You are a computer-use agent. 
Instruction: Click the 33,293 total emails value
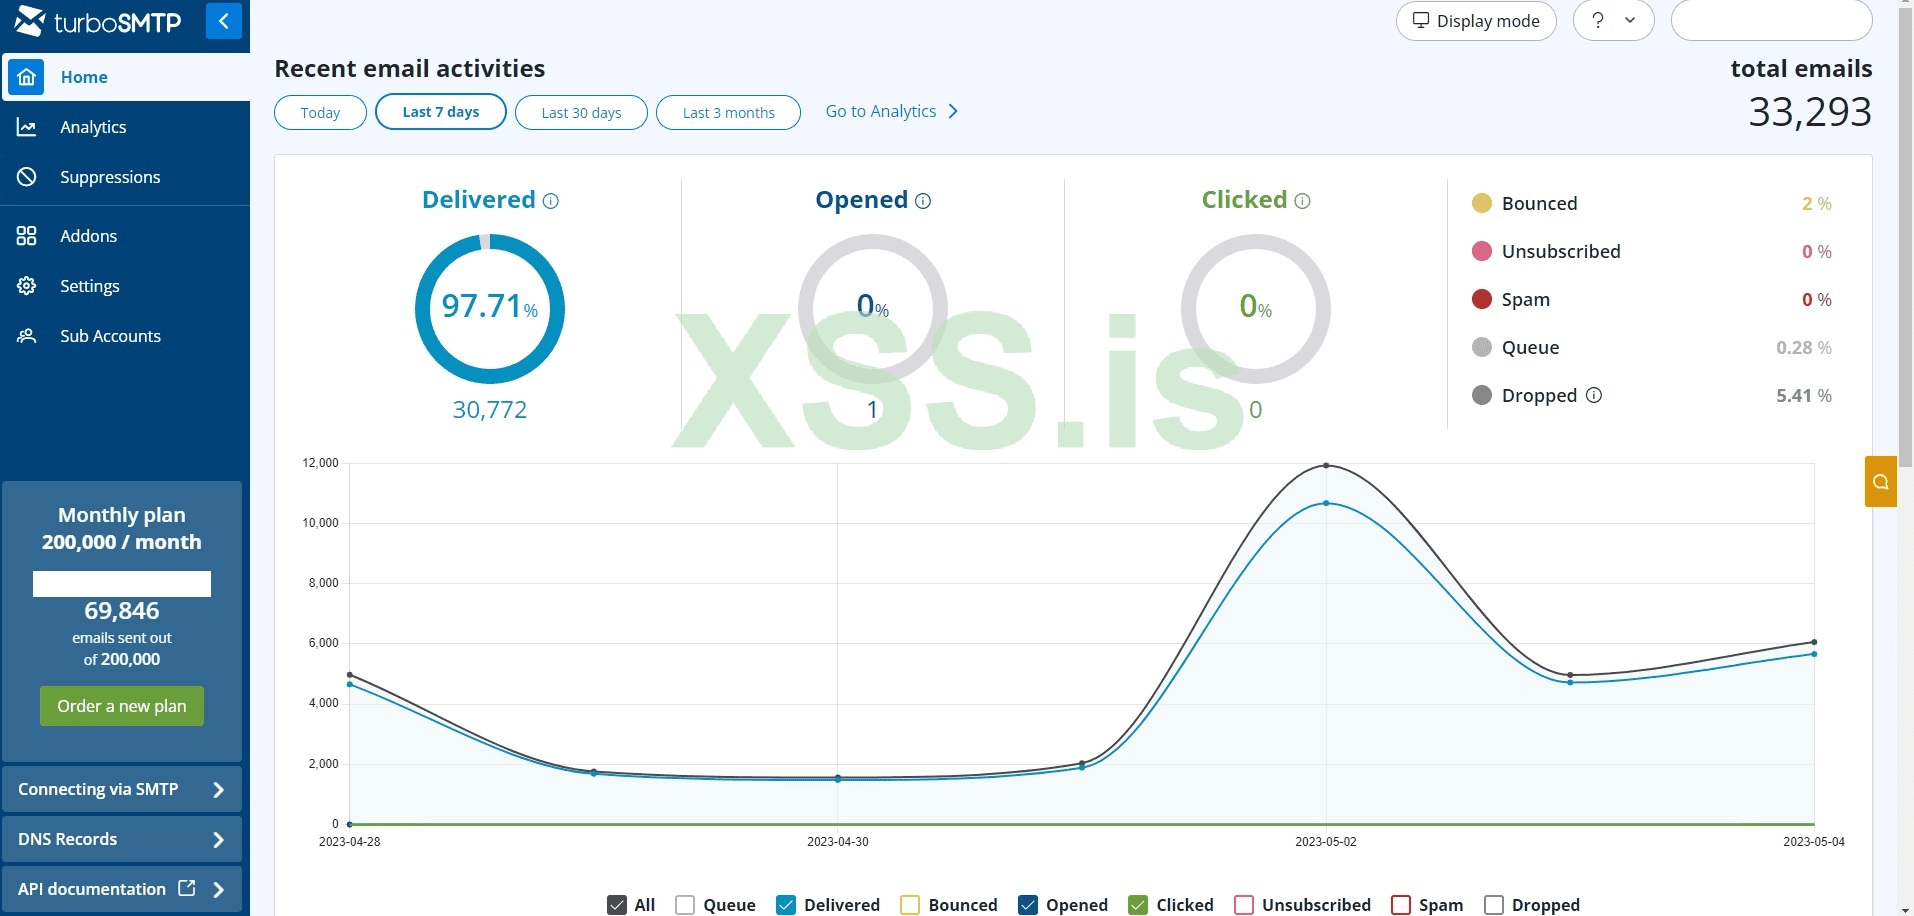1810,112
